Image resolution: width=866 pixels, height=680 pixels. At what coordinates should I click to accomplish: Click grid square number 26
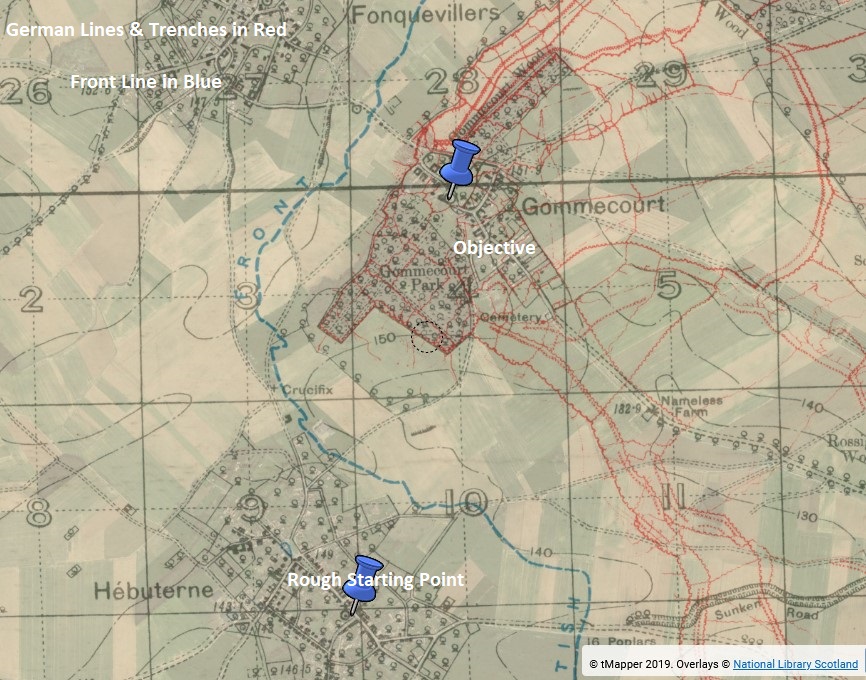click(x=25, y=92)
